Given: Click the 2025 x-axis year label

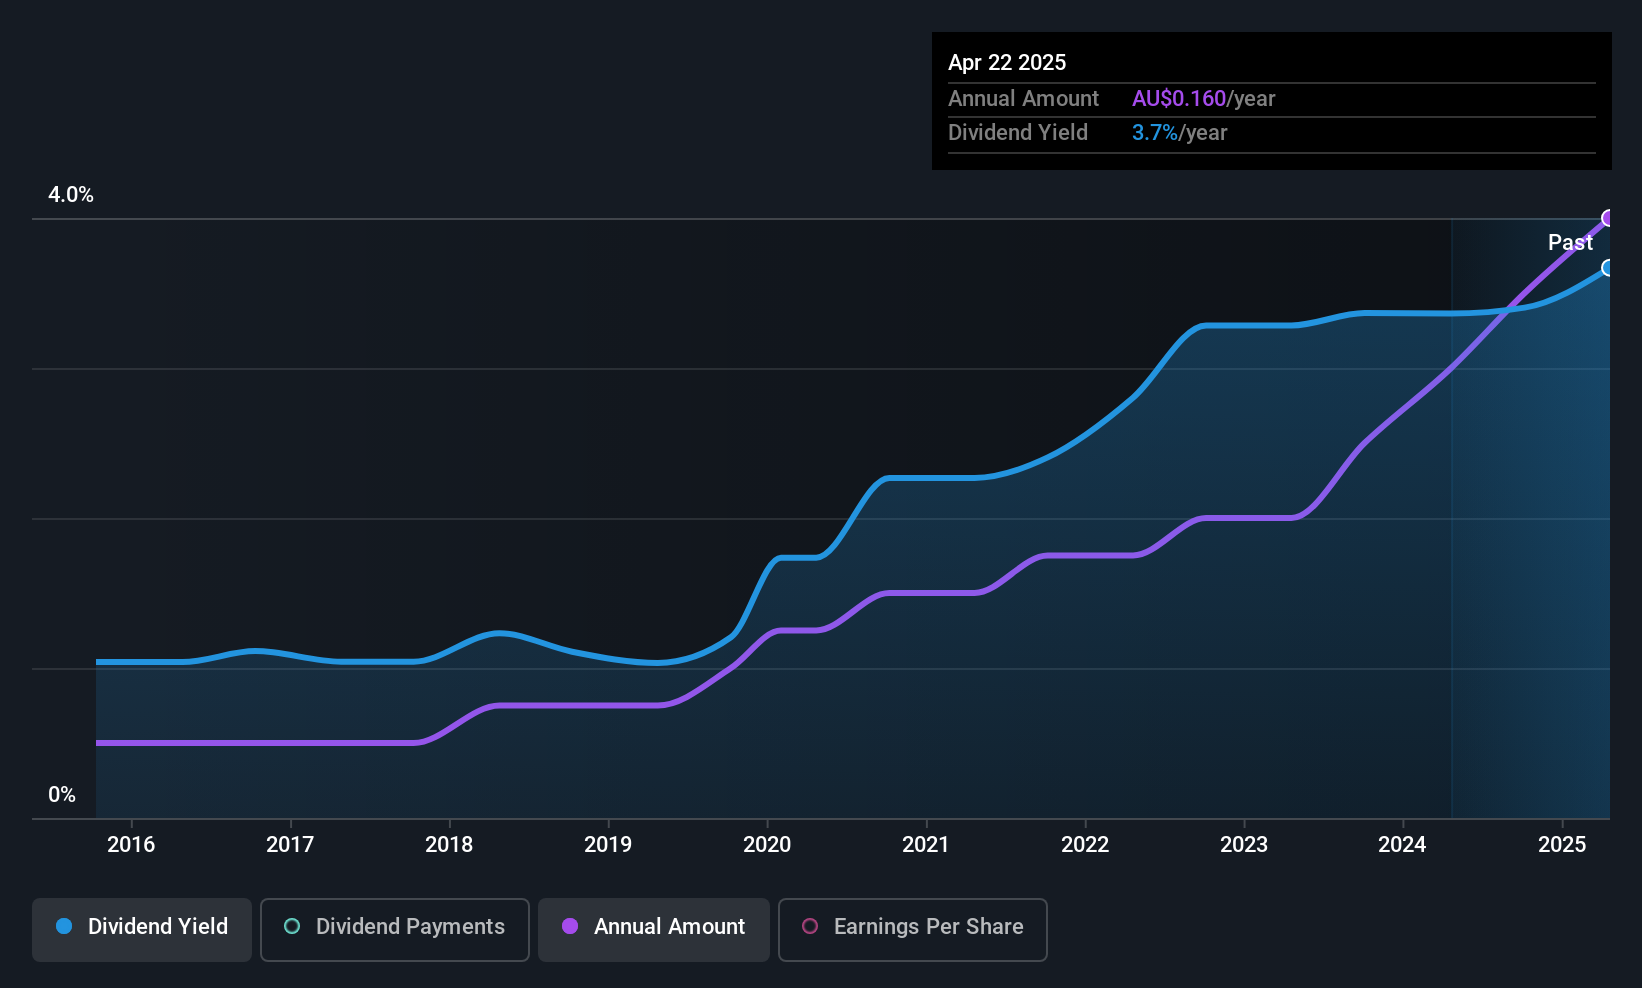Looking at the screenshot, I should click(x=1561, y=845).
